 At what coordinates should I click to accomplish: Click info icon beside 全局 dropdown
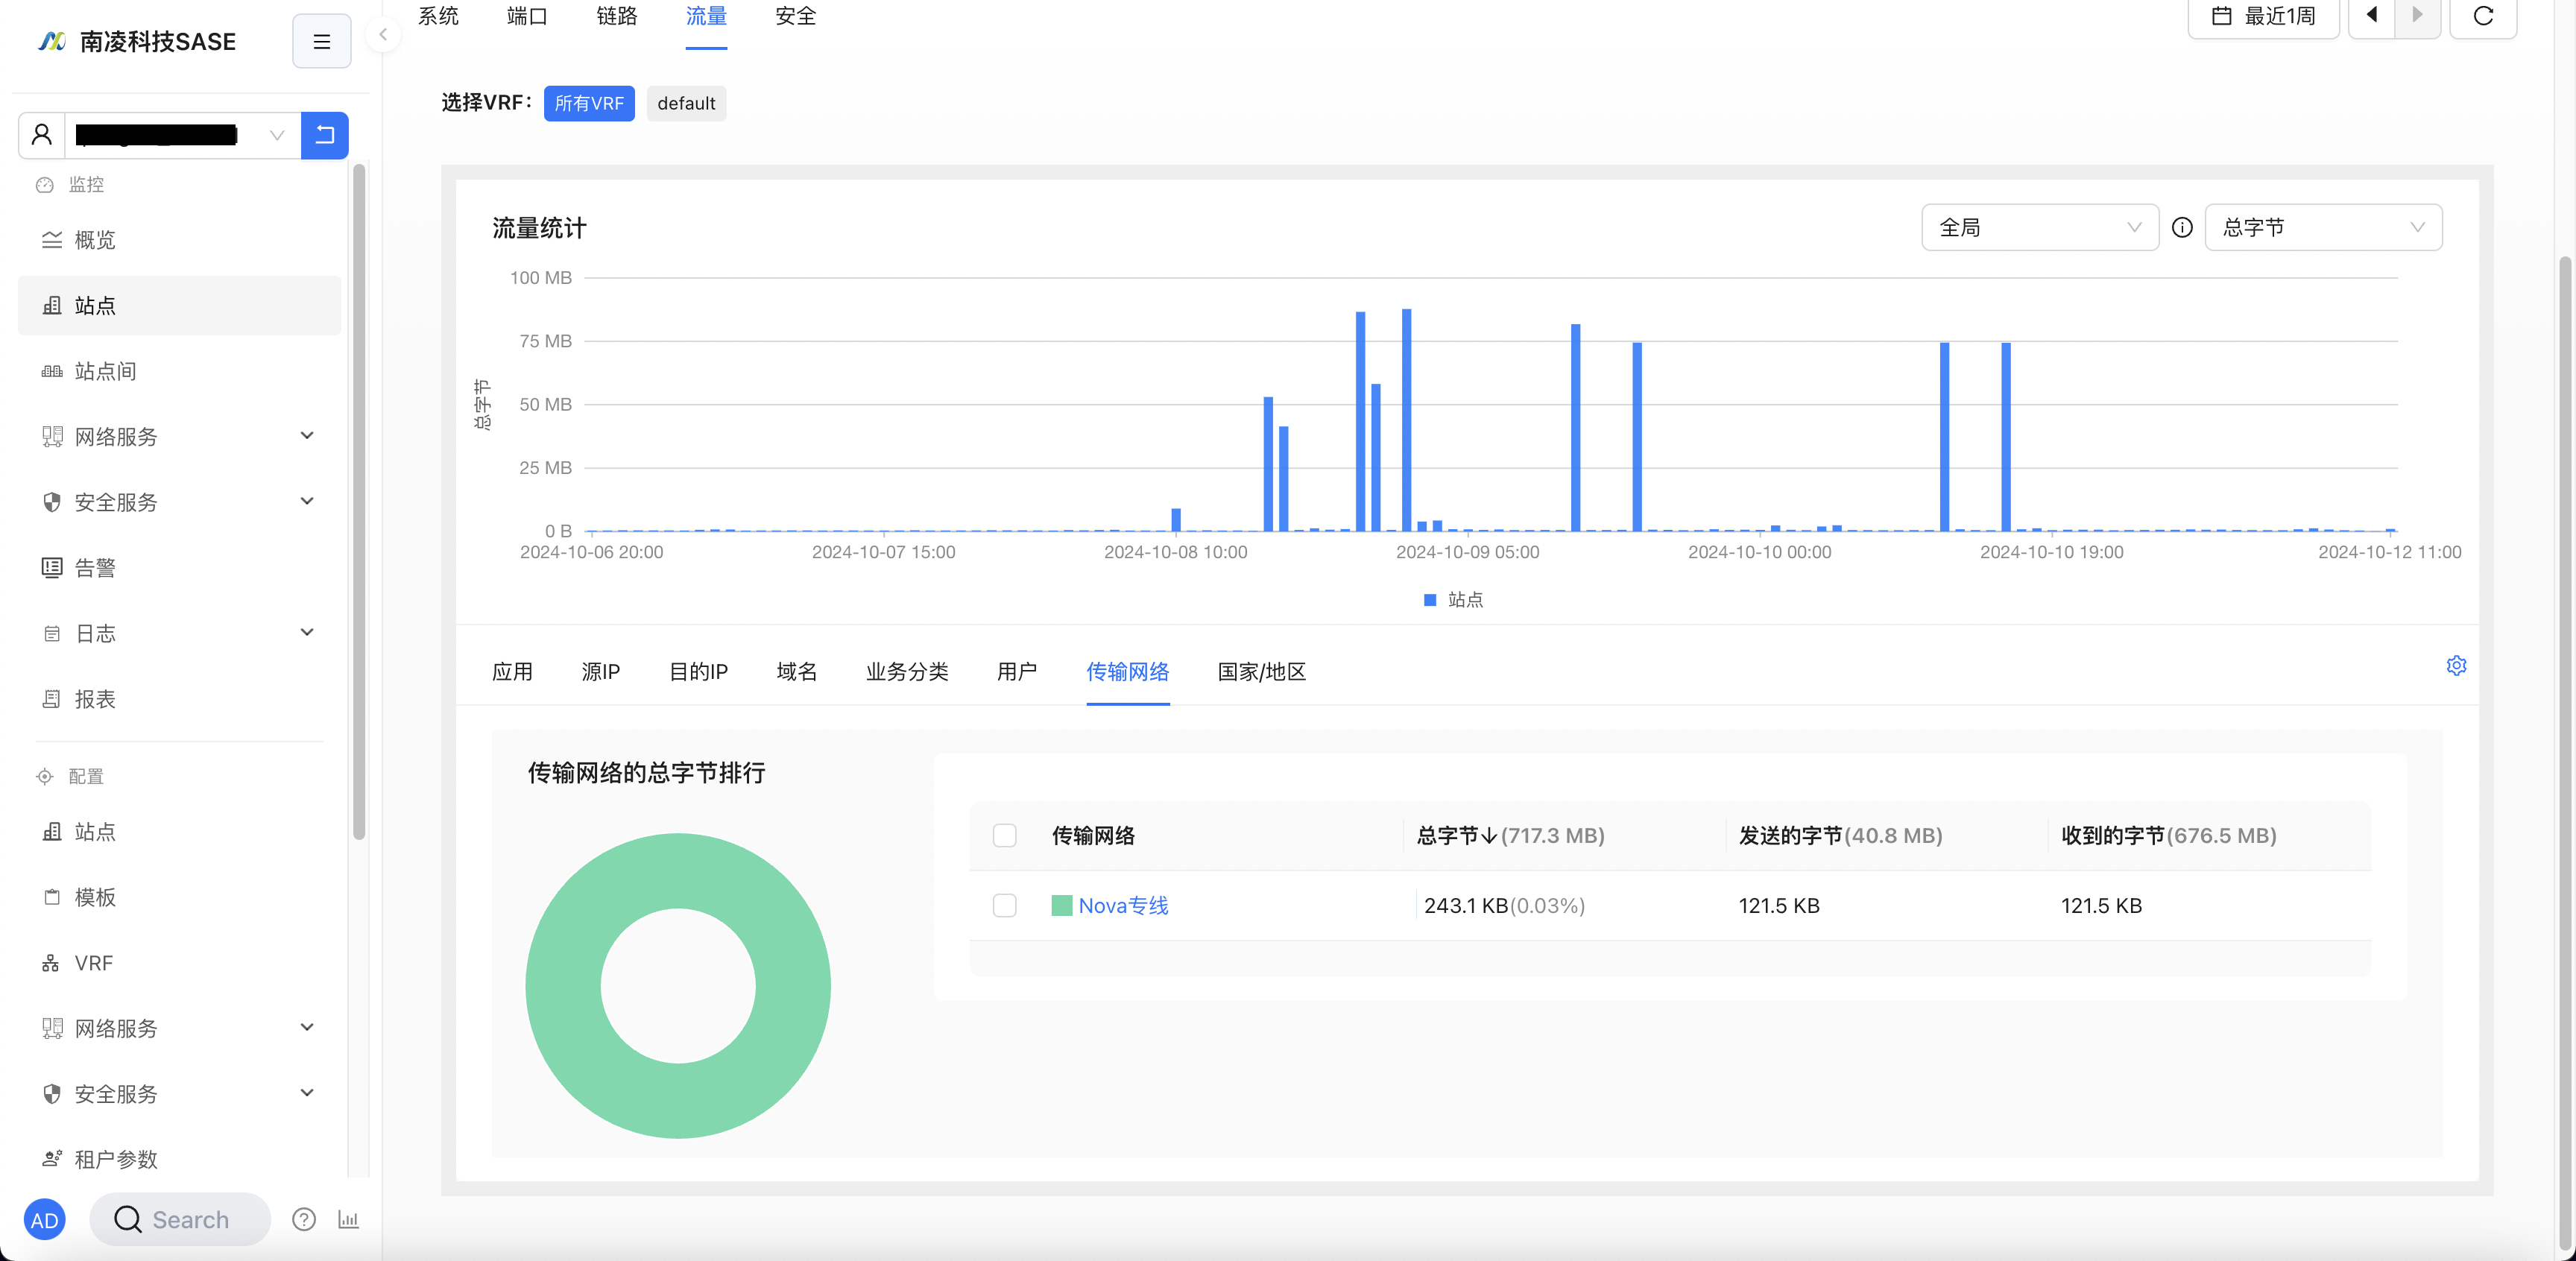2182,228
